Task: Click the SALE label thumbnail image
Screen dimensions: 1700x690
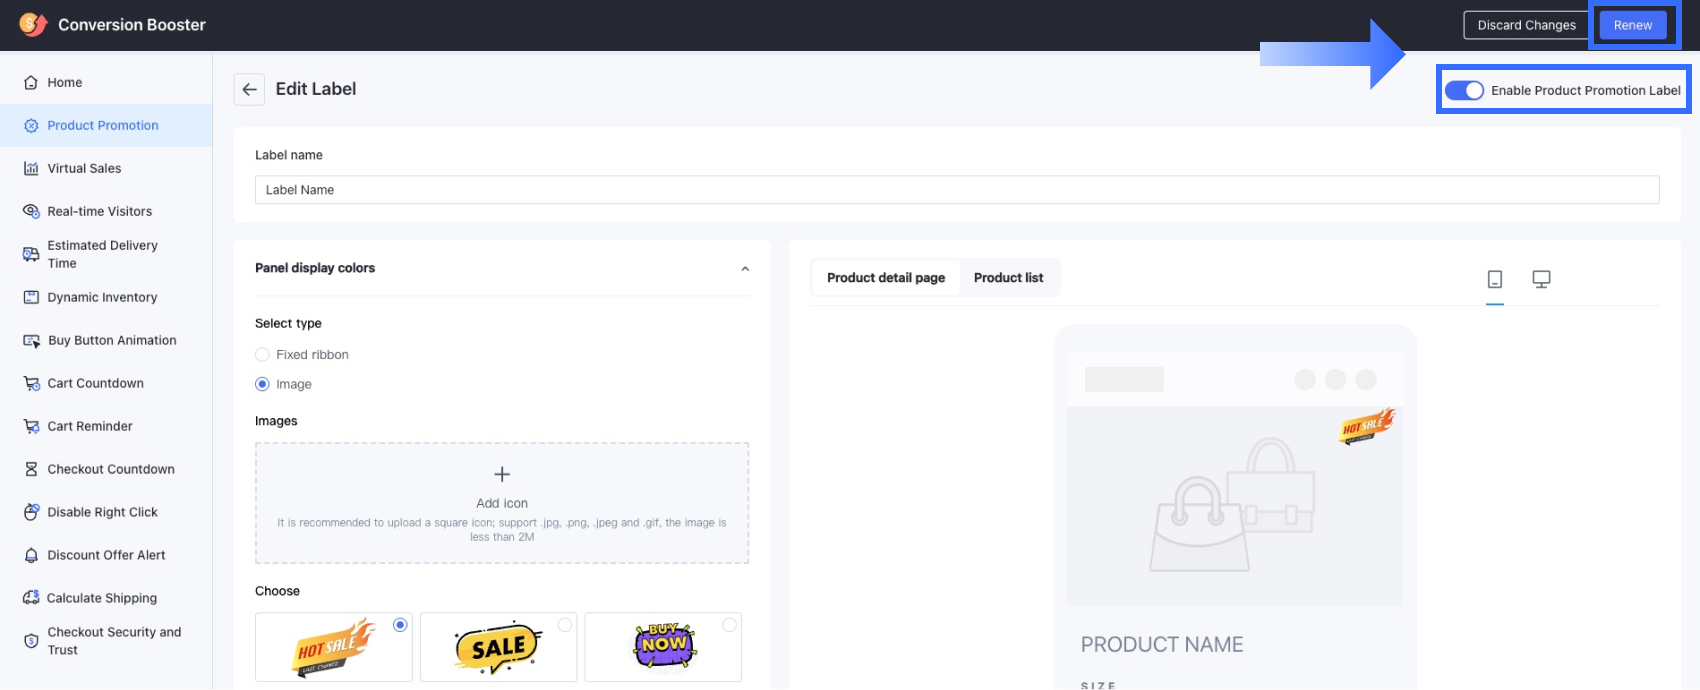Action: (498, 647)
